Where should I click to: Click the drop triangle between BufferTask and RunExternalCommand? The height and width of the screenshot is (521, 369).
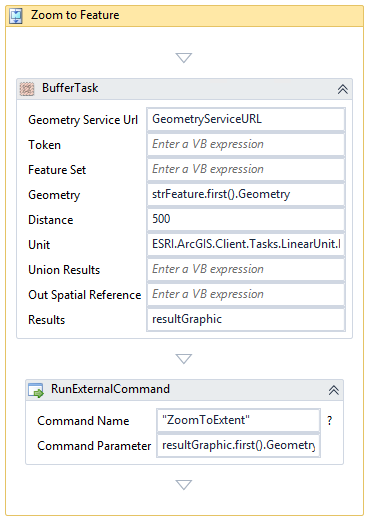(x=184, y=359)
